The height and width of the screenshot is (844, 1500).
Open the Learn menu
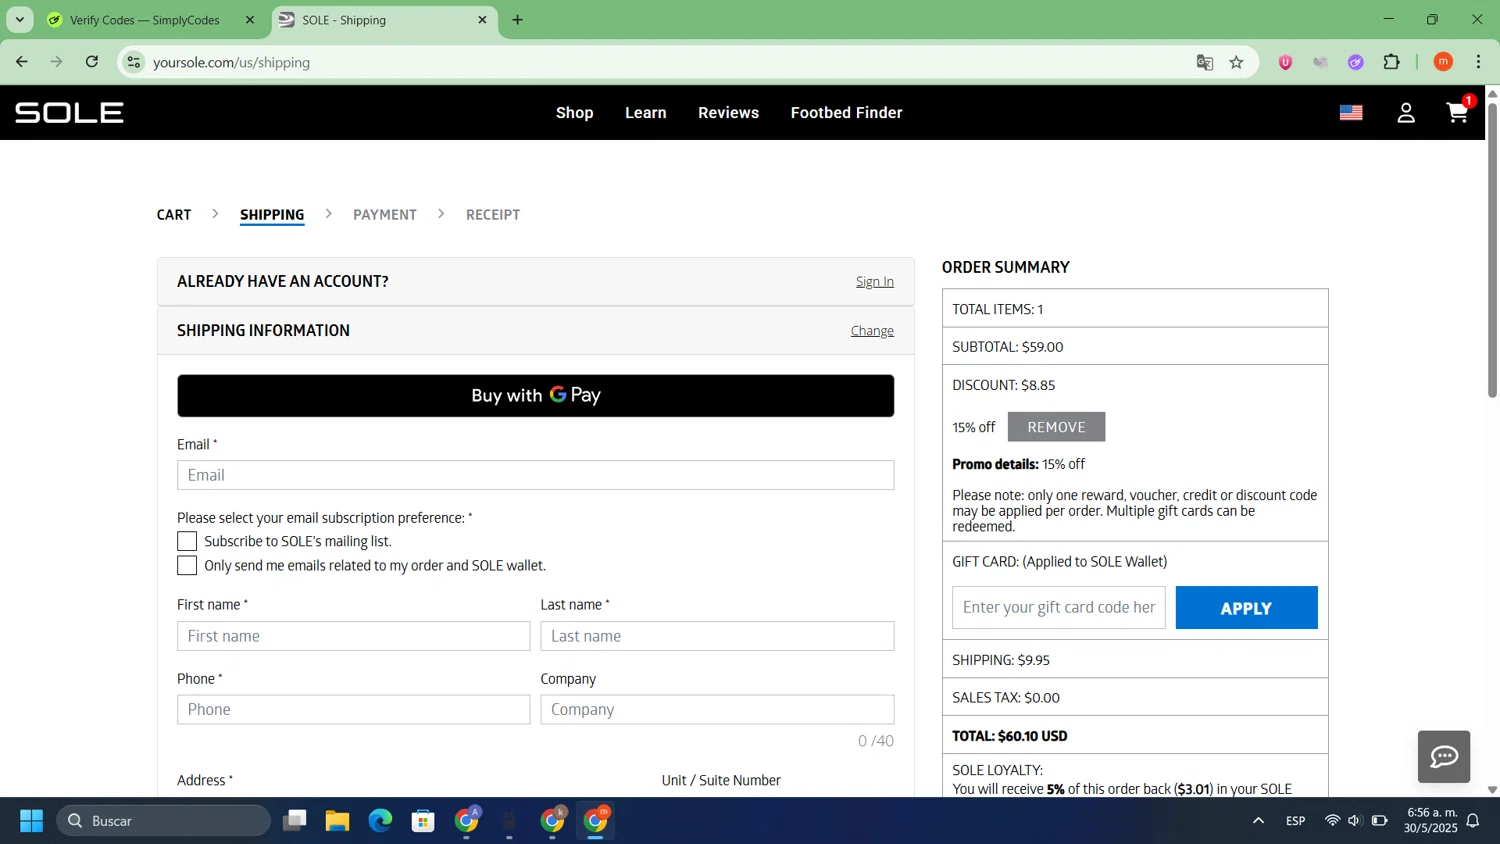pos(646,113)
